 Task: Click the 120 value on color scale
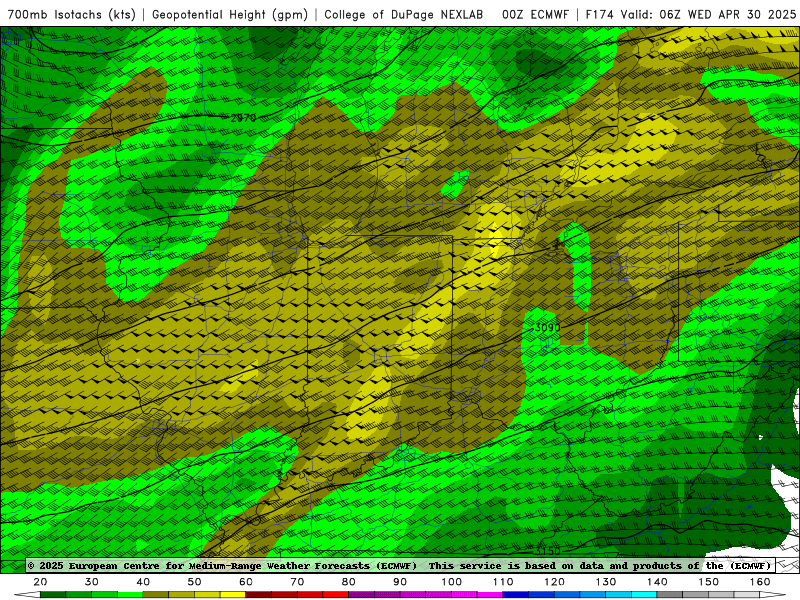(x=554, y=582)
